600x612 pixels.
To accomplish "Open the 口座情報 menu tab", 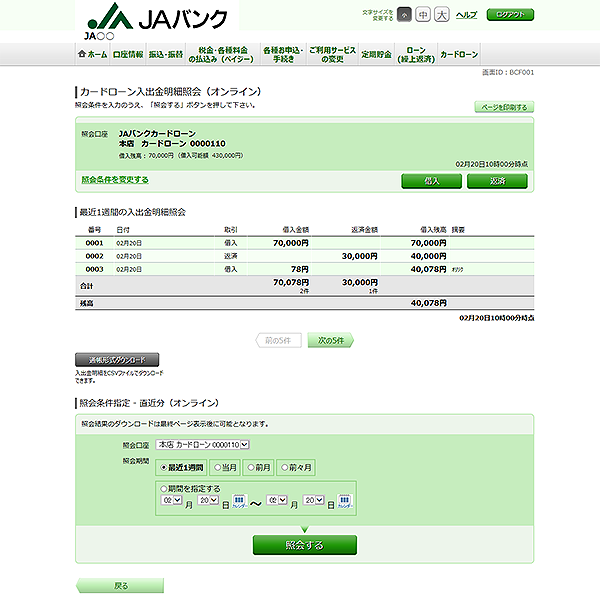I will click(x=128, y=54).
